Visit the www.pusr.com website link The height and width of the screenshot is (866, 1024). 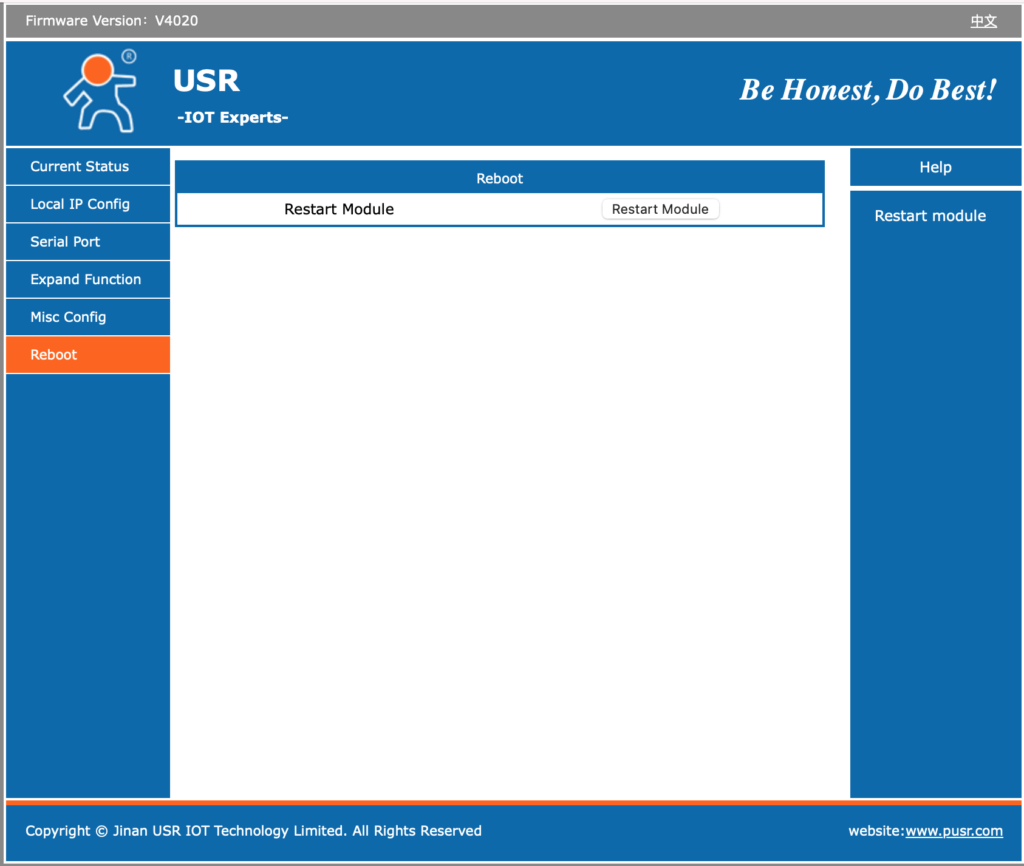[954, 831]
